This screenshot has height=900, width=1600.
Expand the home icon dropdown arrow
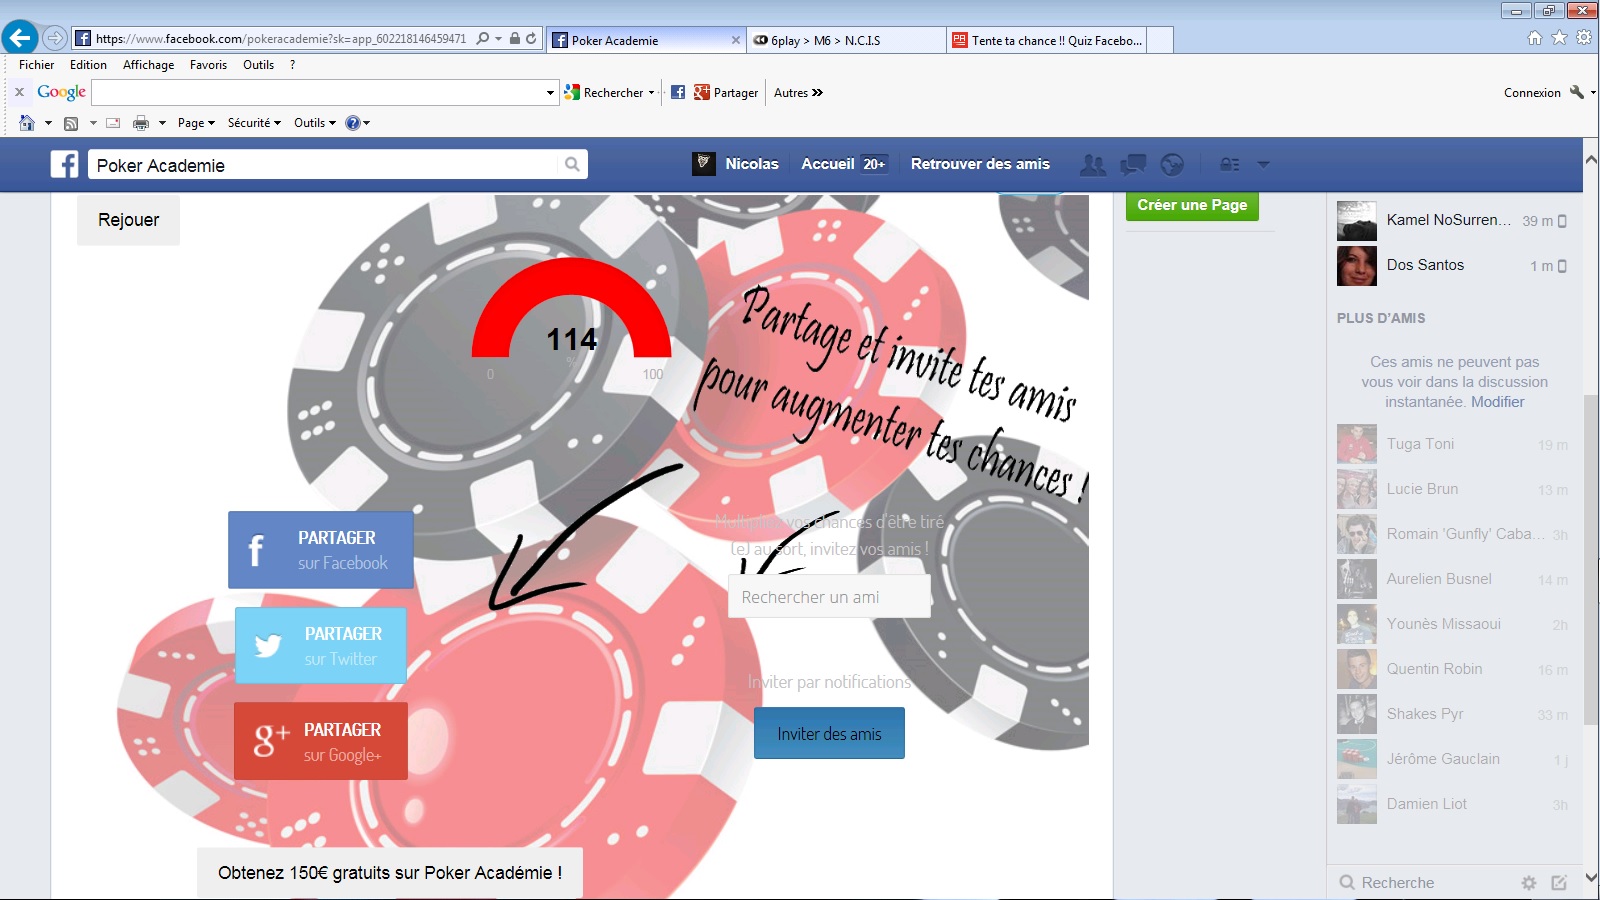tap(48, 123)
